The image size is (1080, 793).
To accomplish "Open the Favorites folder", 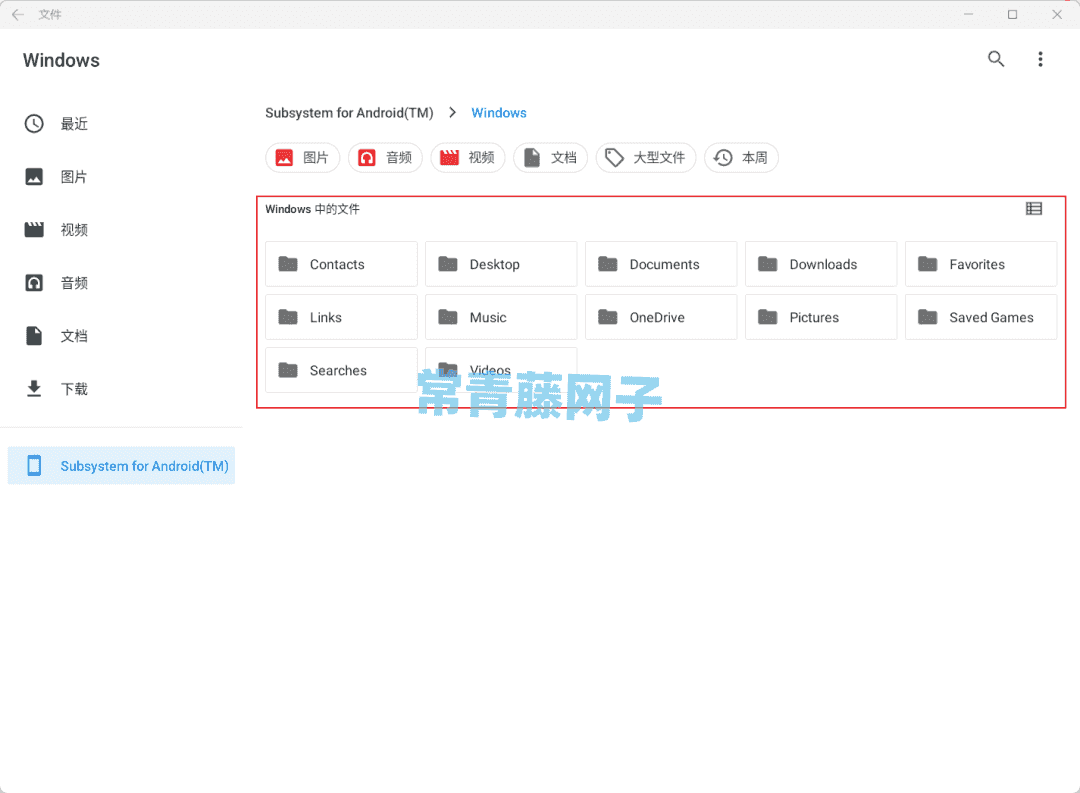I will coord(981,265).
